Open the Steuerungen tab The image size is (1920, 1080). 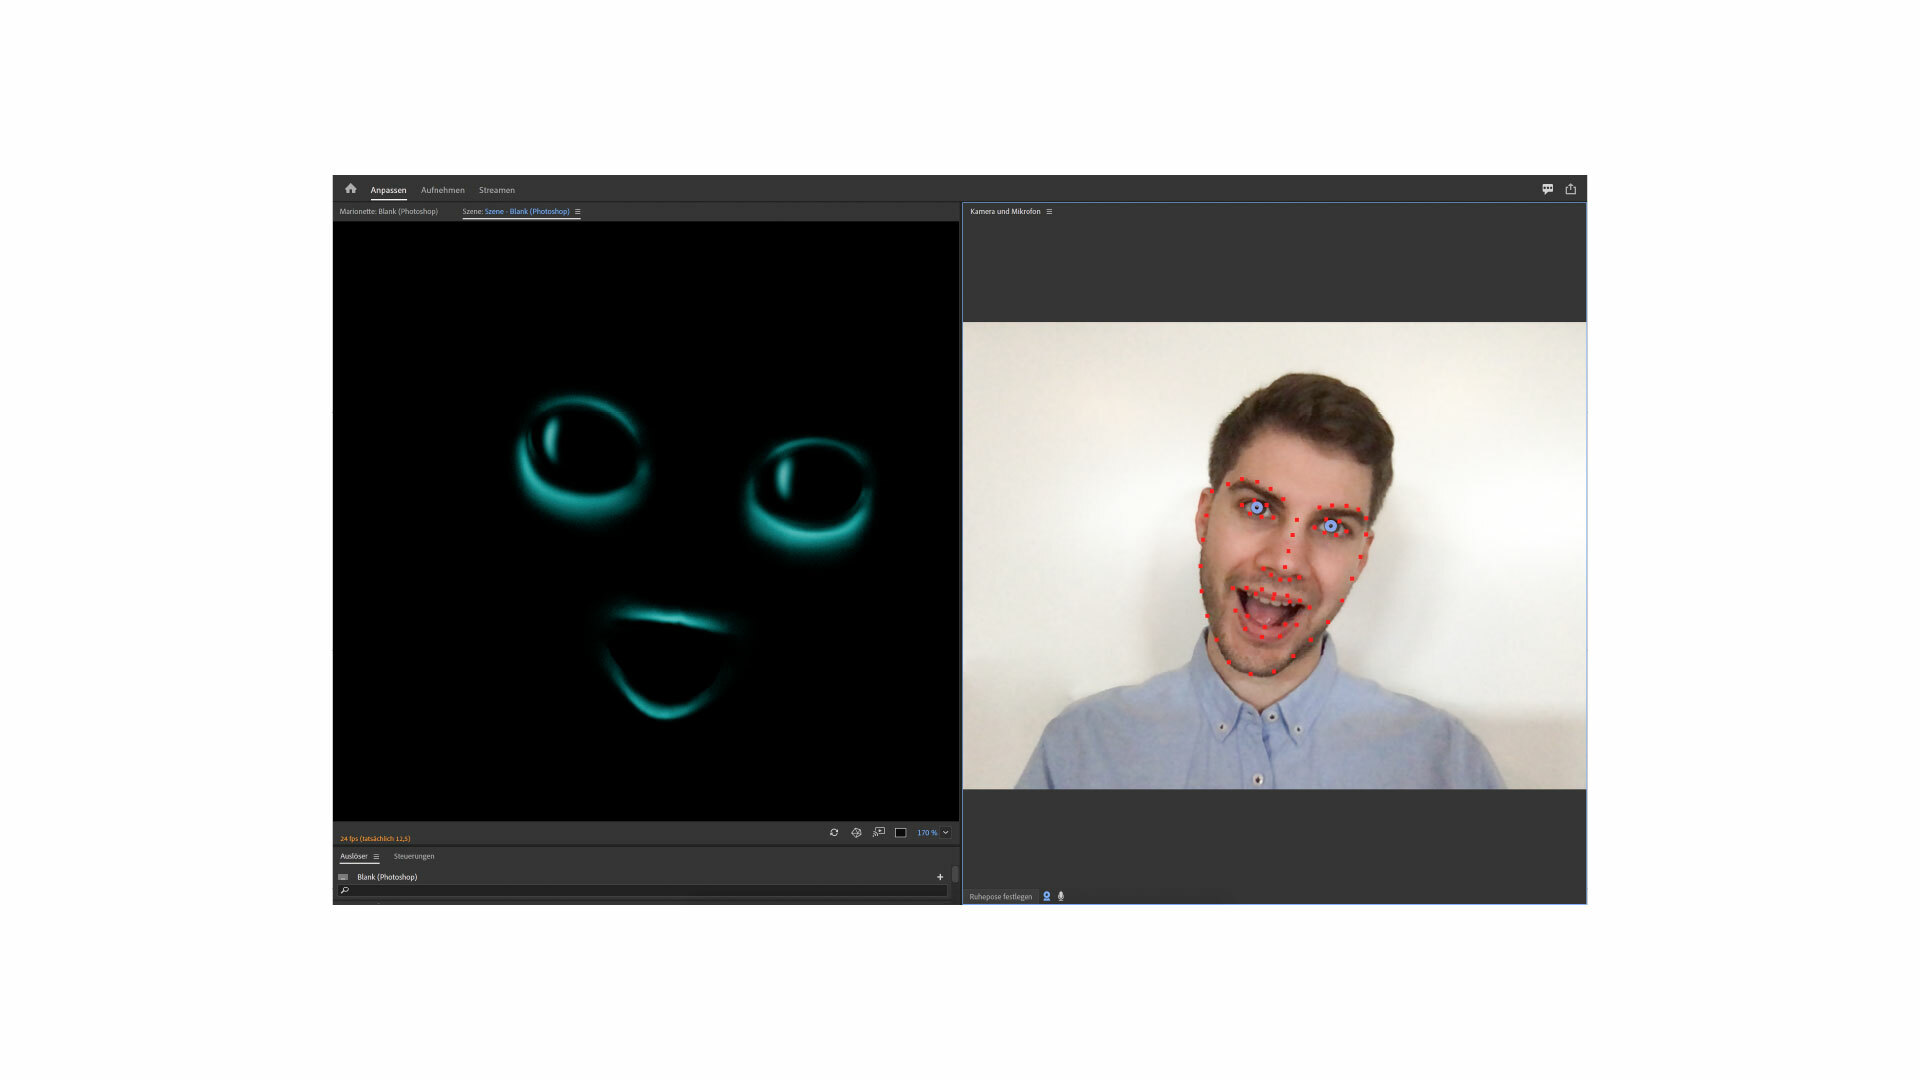pyautogui.click(x=413, y=856)
